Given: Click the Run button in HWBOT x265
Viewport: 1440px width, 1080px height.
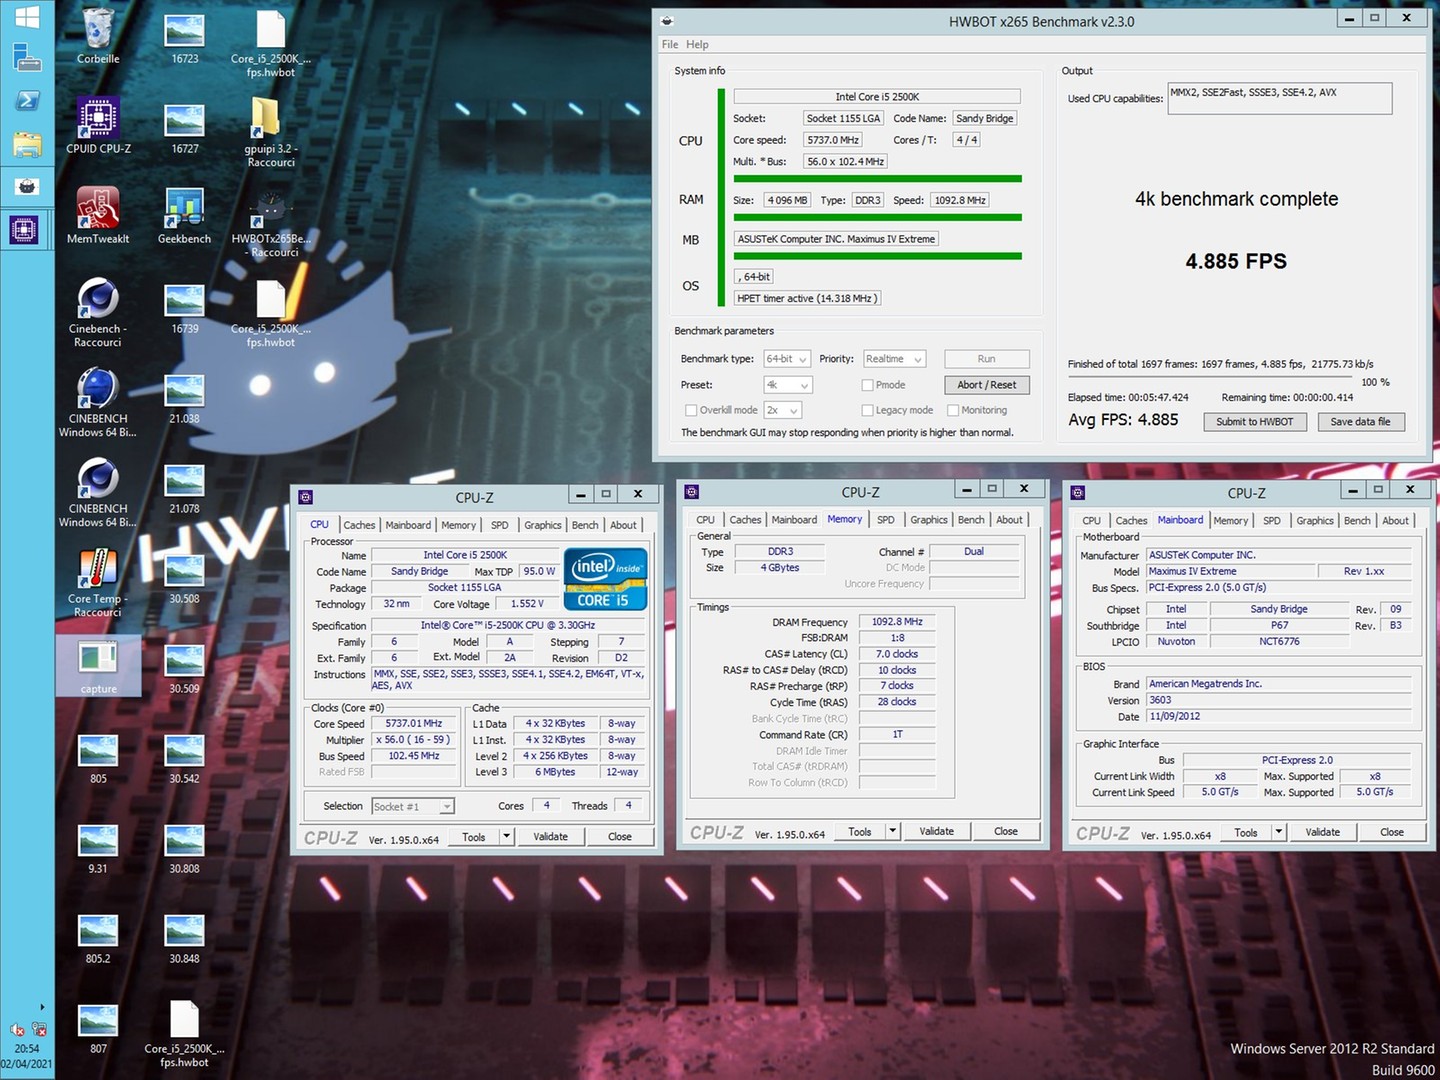Looking at the screenshot, I should pyautogui.click(x=986, y=359).
